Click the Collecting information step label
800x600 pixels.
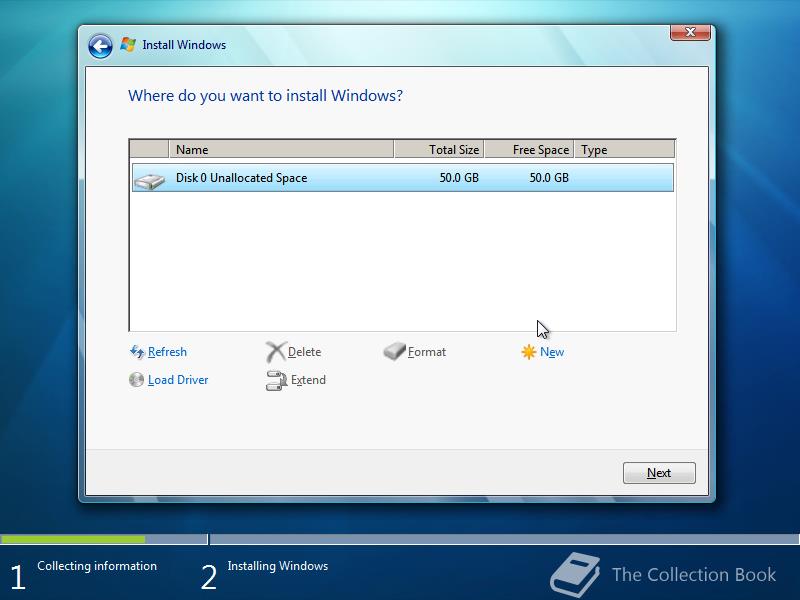97,566
